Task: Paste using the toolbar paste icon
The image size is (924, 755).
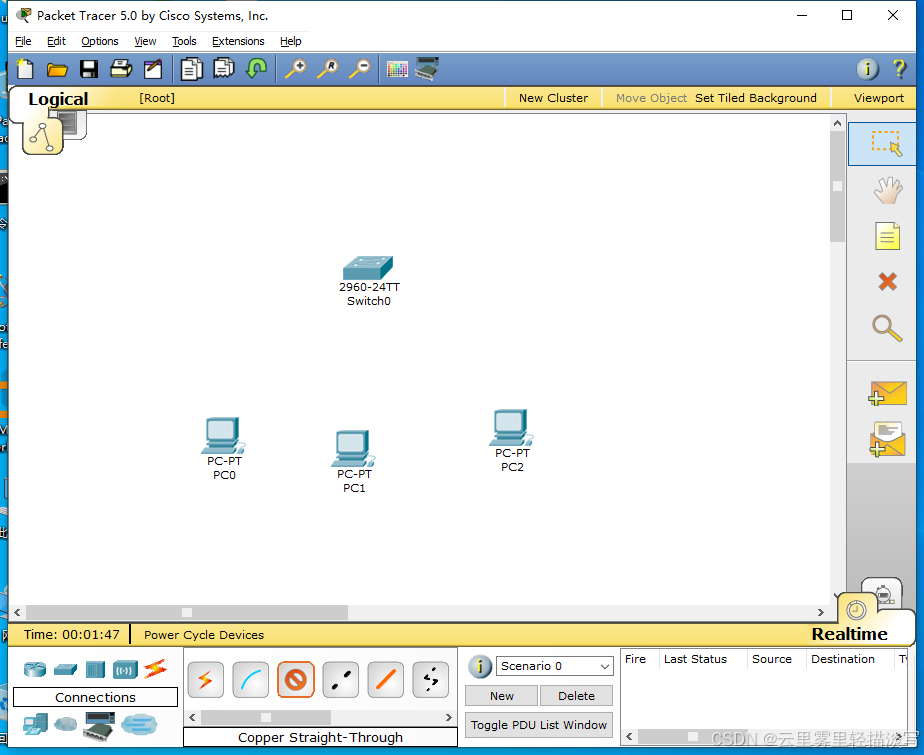Action: [224, 68]
